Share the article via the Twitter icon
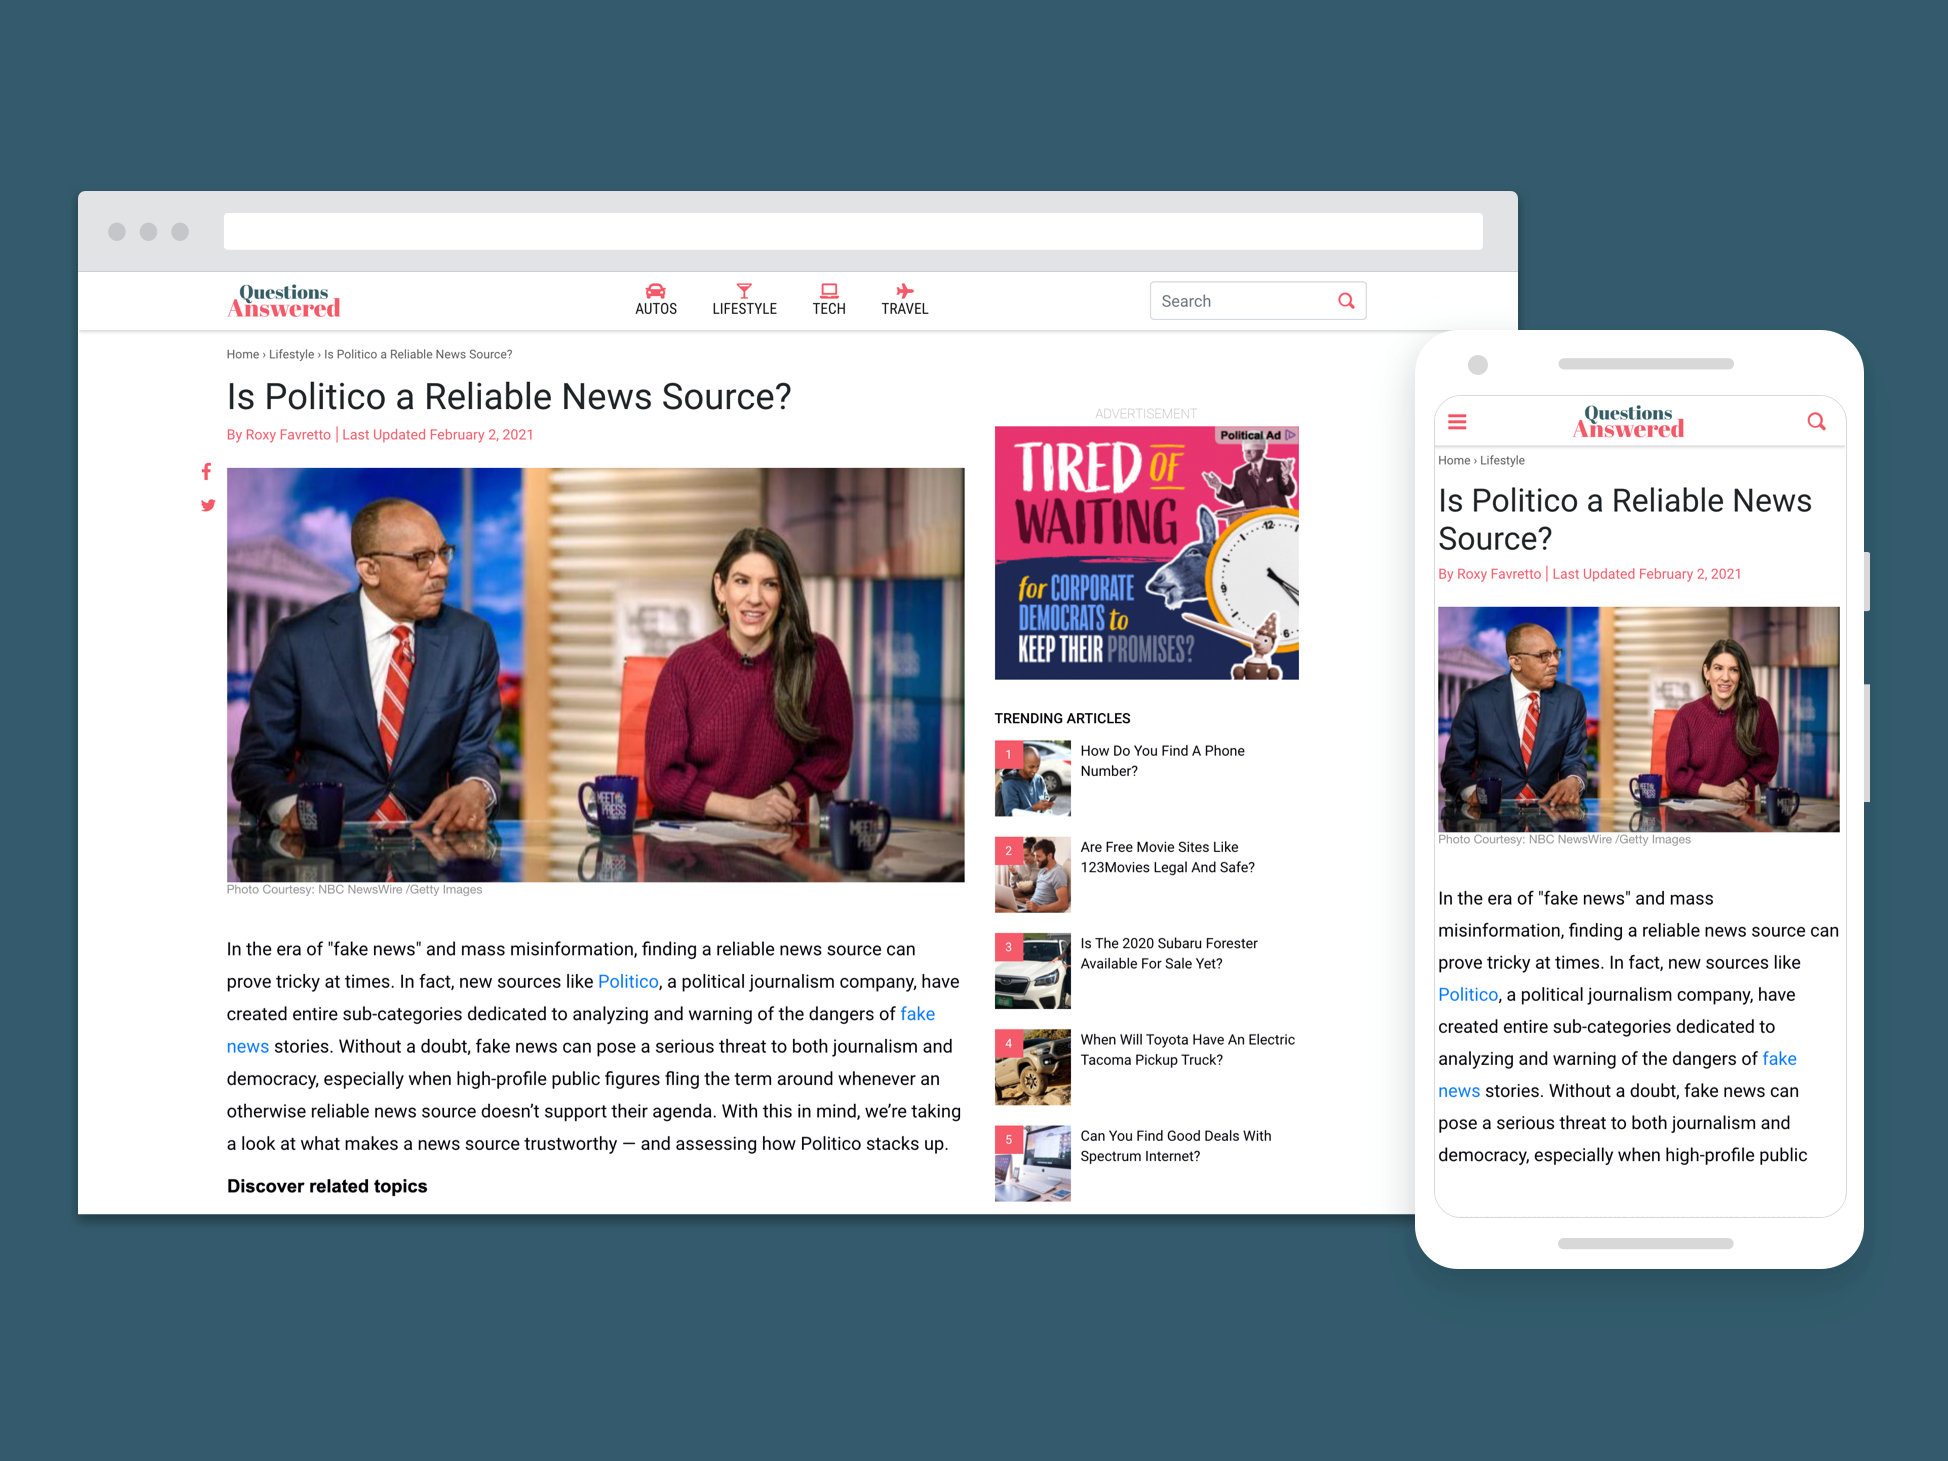 pyautogui.click(x=207, y=506)
